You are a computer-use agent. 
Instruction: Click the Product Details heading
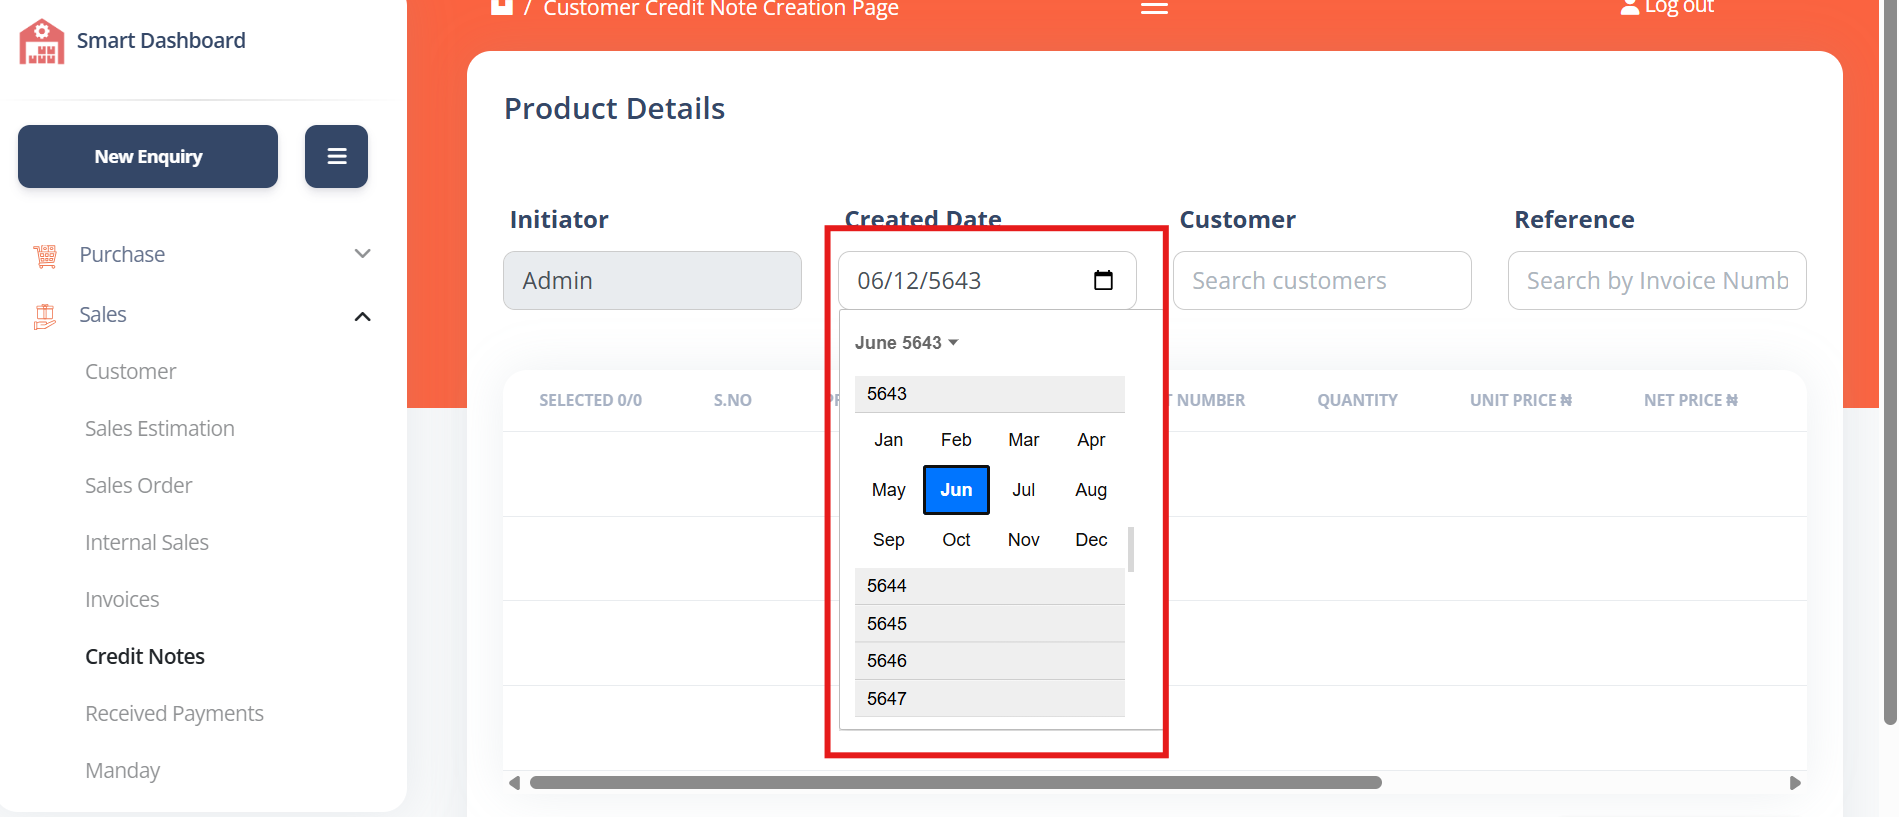point(615,108)
